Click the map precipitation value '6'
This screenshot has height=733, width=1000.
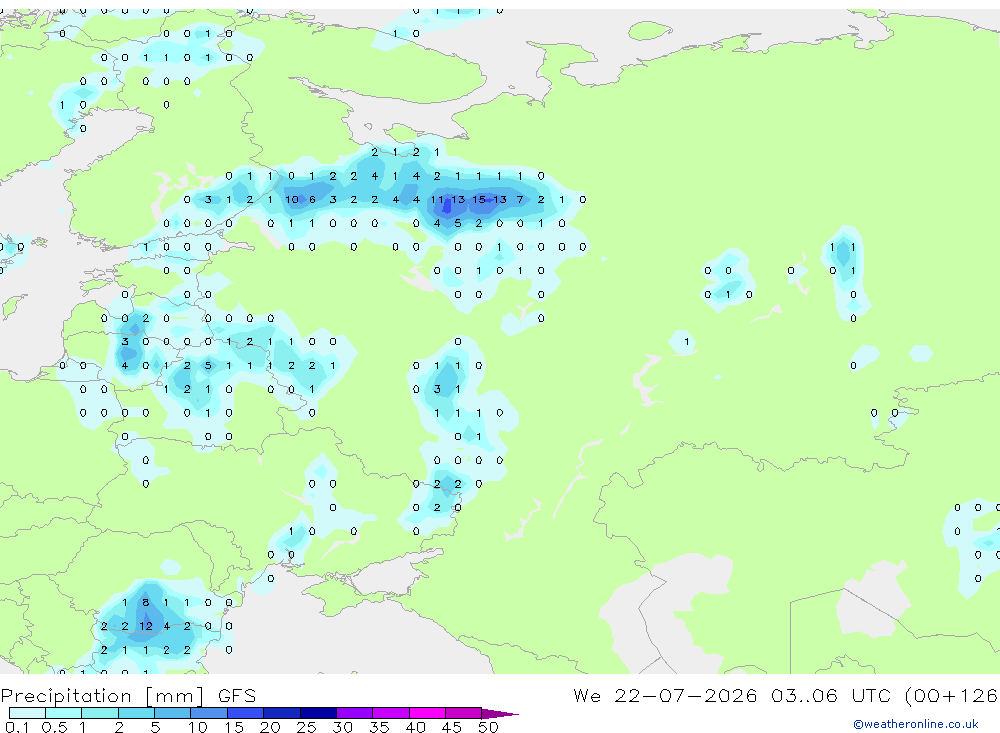312,200
